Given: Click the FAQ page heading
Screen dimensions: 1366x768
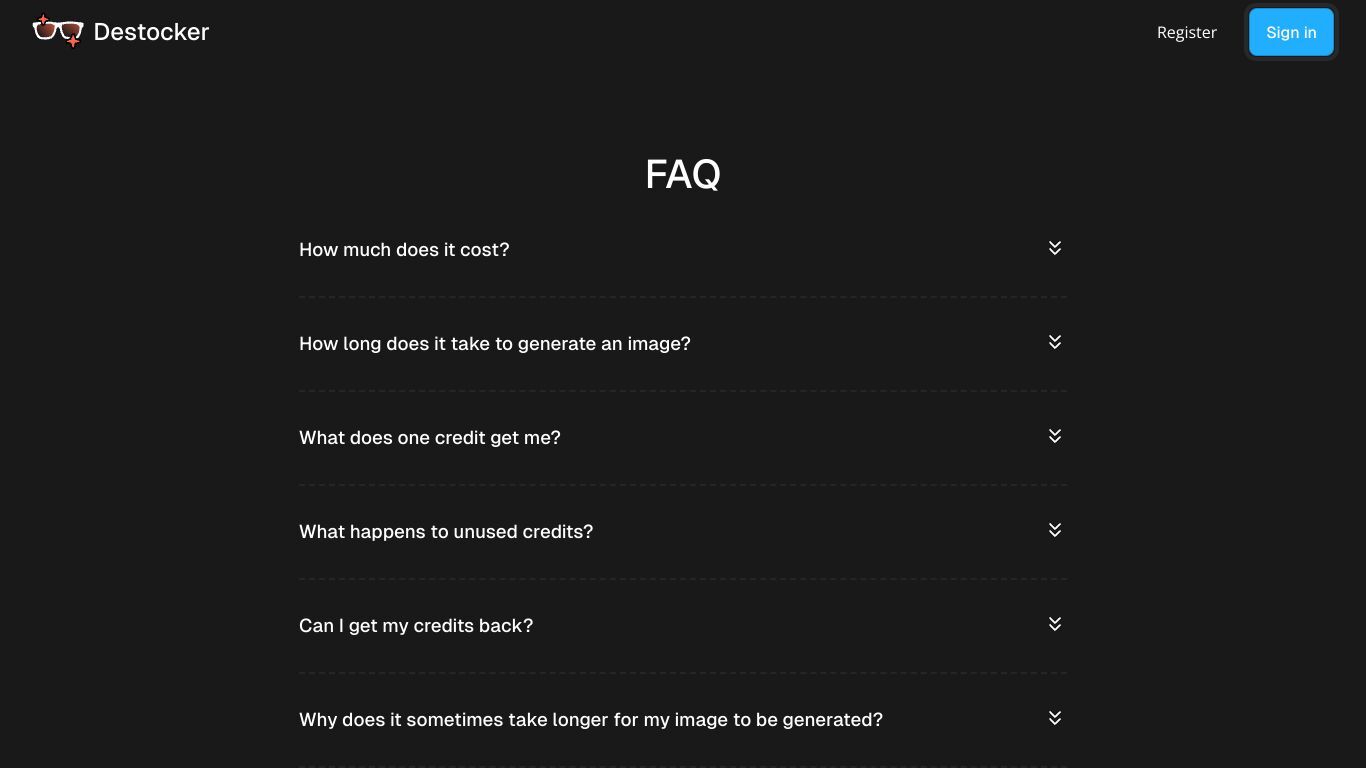Looking at the screenshot, I should (x=683, y=174).
